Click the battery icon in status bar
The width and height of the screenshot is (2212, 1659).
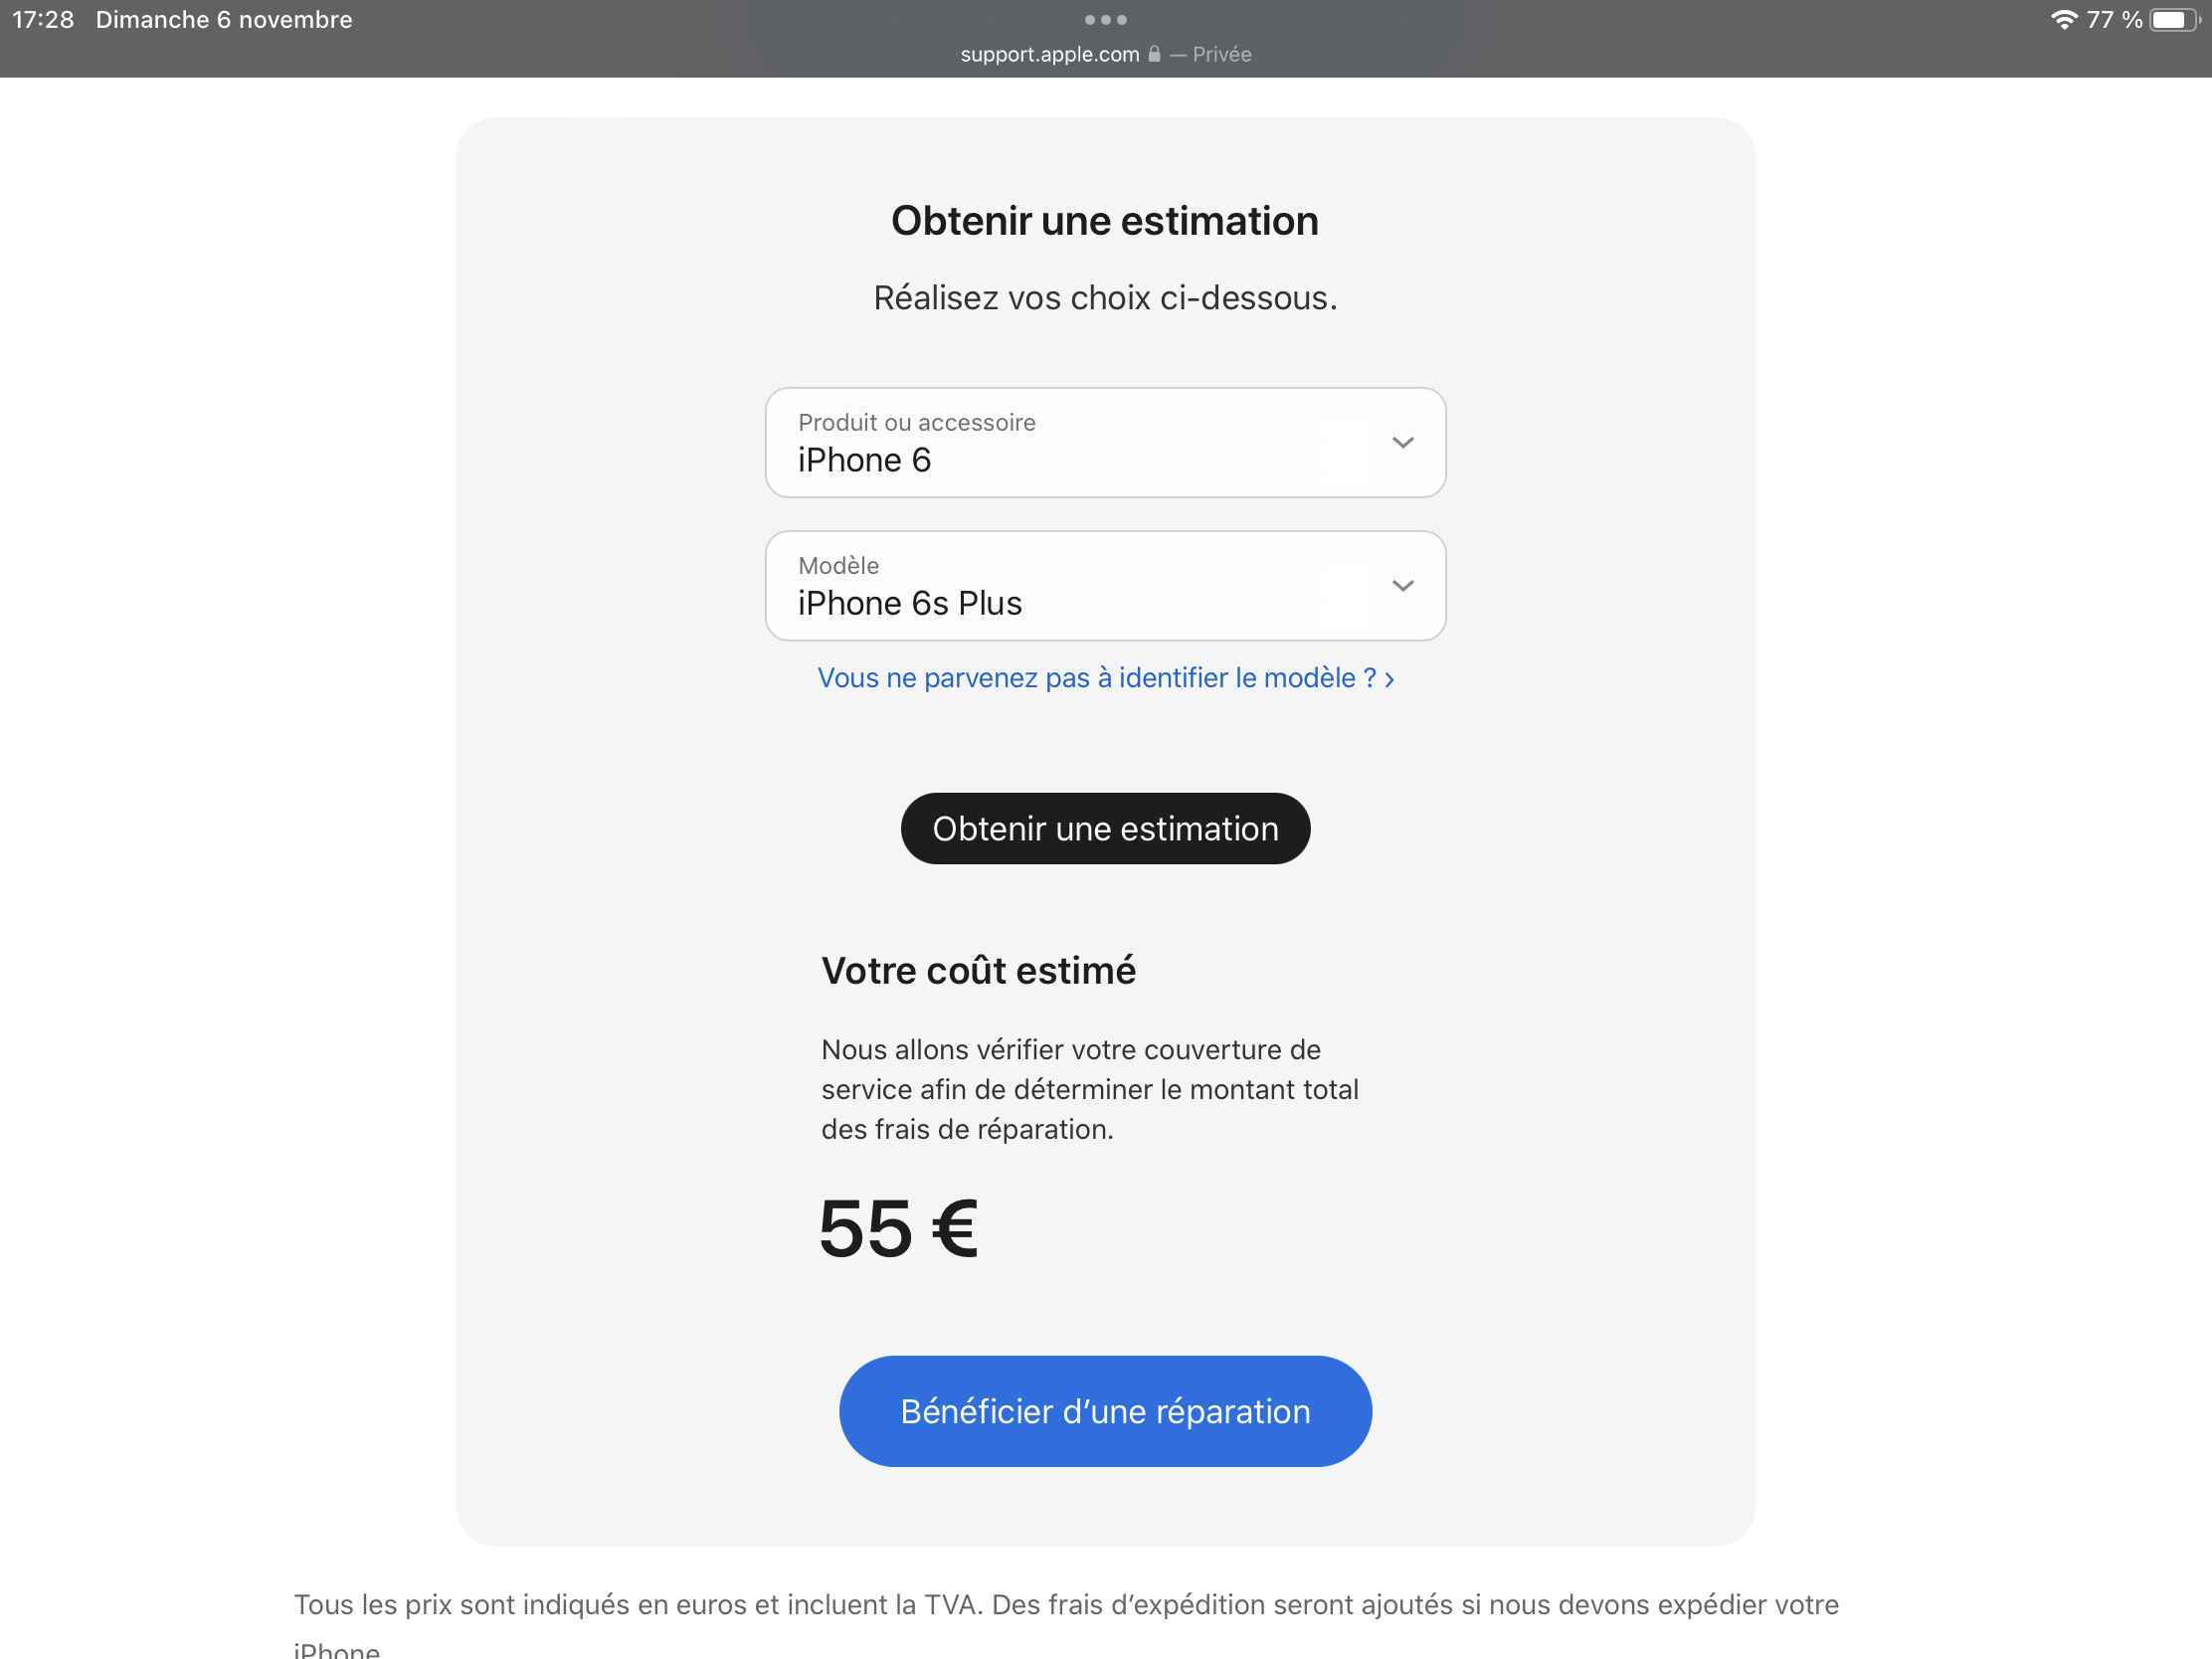click(2174, 20)
